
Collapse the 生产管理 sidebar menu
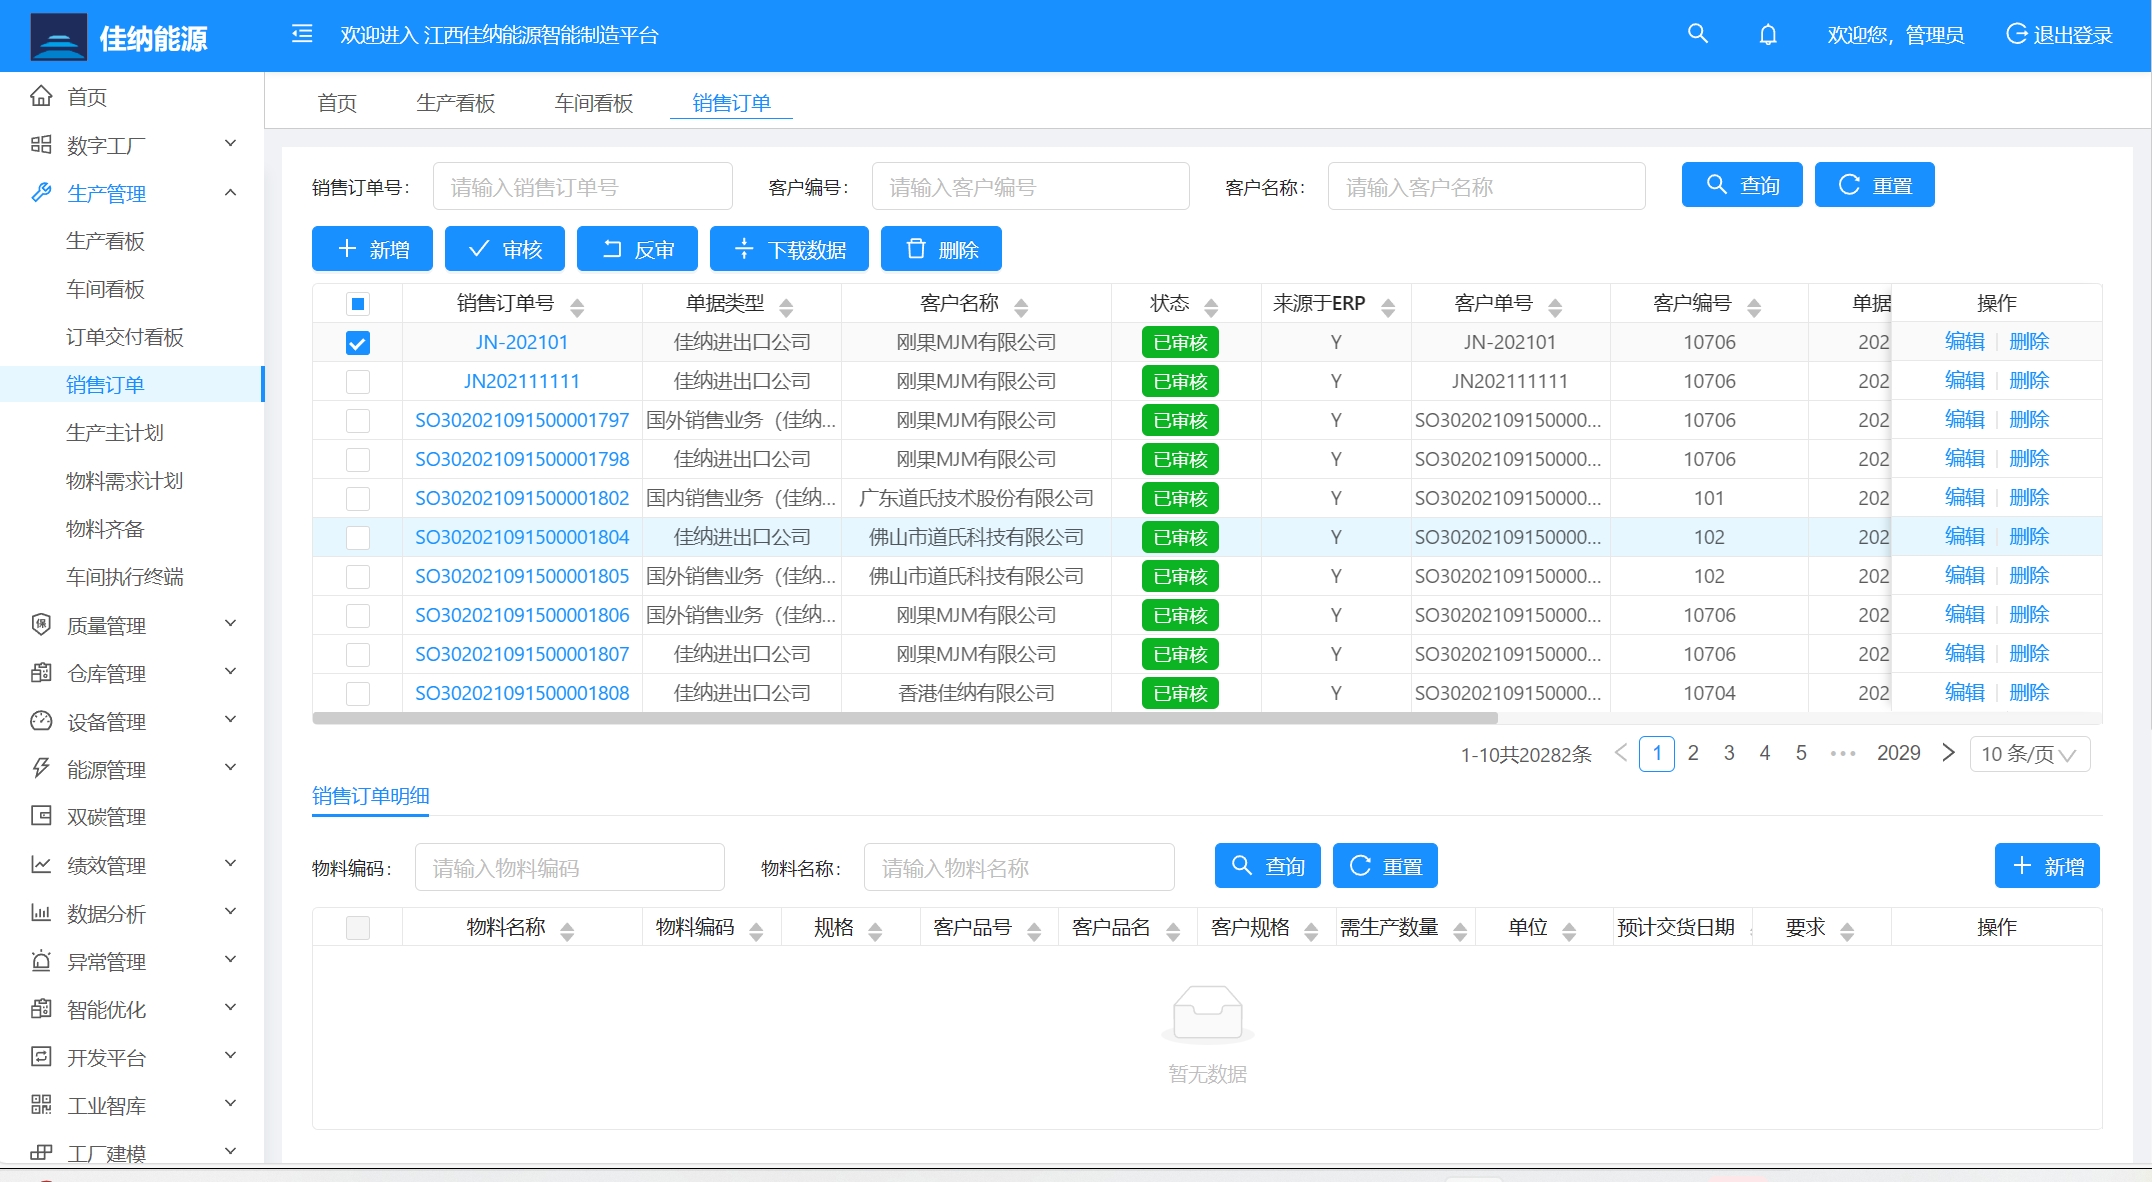click(230, 192)
